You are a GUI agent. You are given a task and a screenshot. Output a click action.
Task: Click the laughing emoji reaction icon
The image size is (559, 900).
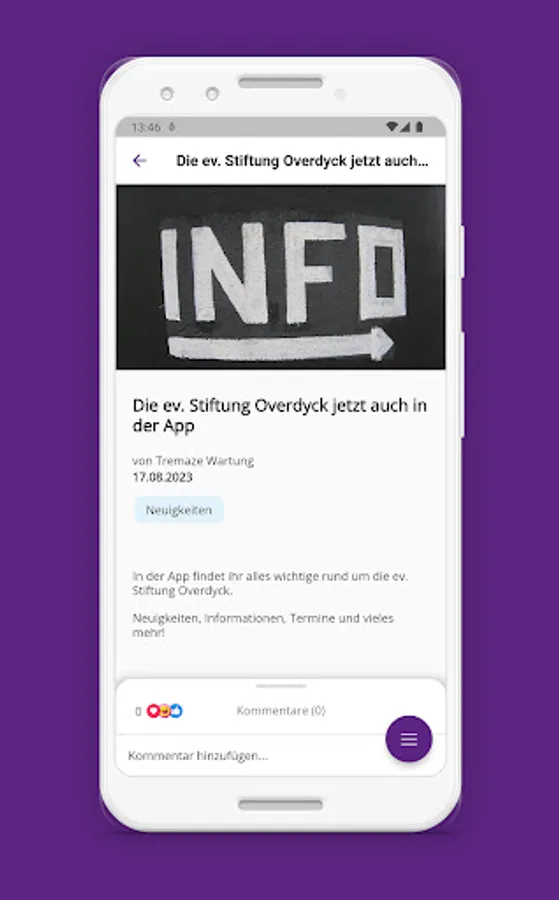point(165,711)
